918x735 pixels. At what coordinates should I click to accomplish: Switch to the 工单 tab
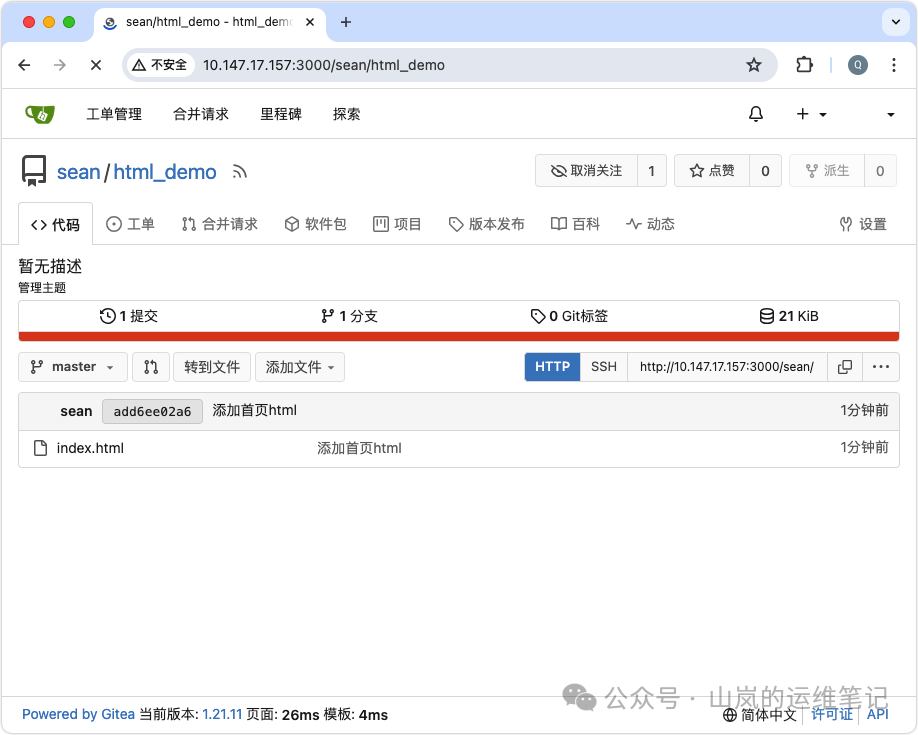click(x=130, y=223)
